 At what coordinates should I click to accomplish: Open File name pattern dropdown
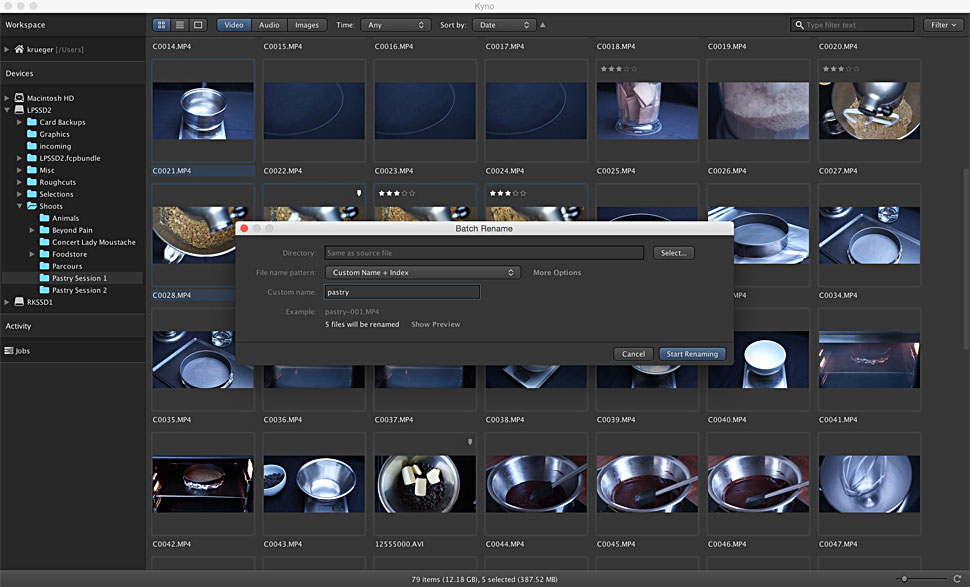[x=423, y=272]
